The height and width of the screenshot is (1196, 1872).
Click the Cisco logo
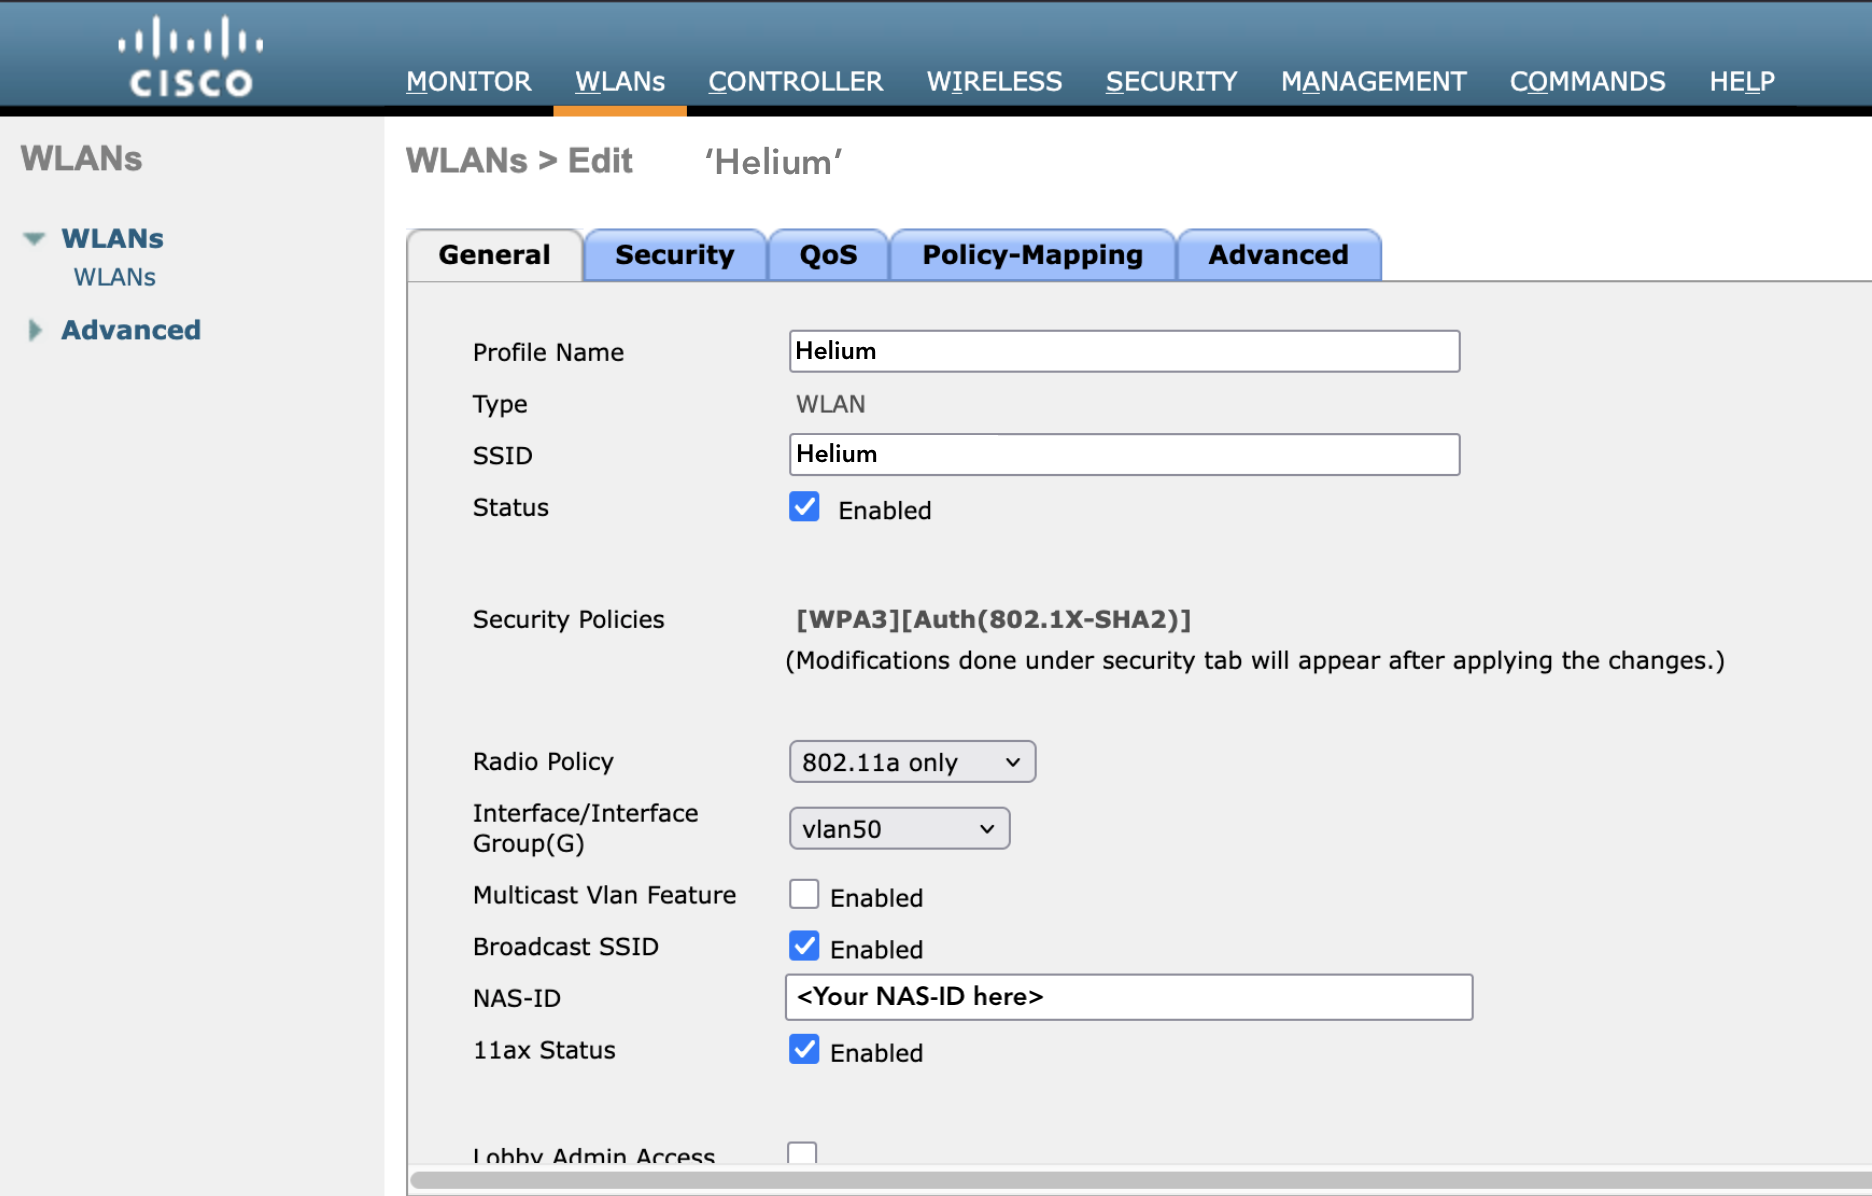pos(190,58)
